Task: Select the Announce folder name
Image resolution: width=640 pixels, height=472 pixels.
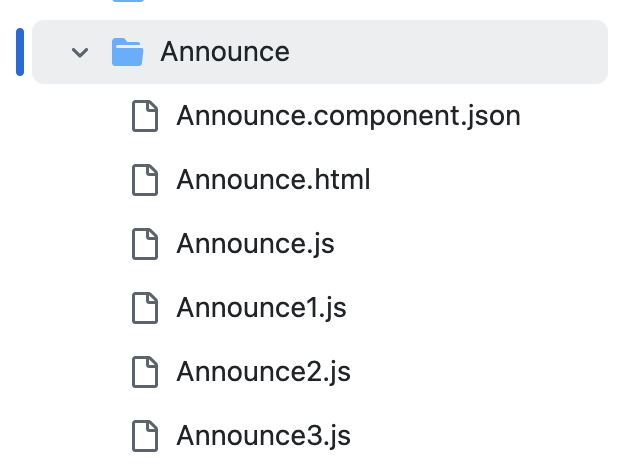Action: pos(225,52)
